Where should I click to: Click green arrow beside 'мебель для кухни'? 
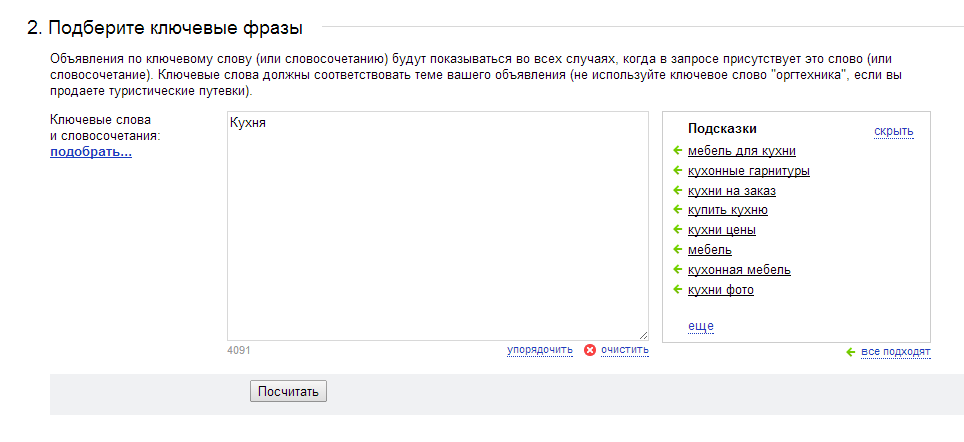[678, 150]
